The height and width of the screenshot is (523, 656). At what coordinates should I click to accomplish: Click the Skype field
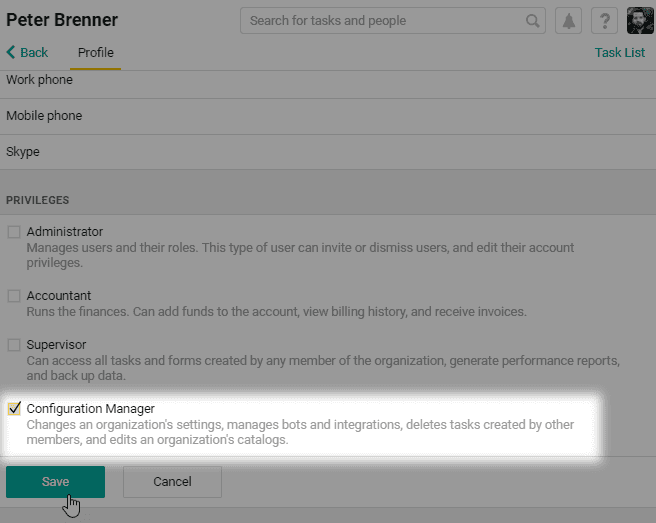click(328, 152)
